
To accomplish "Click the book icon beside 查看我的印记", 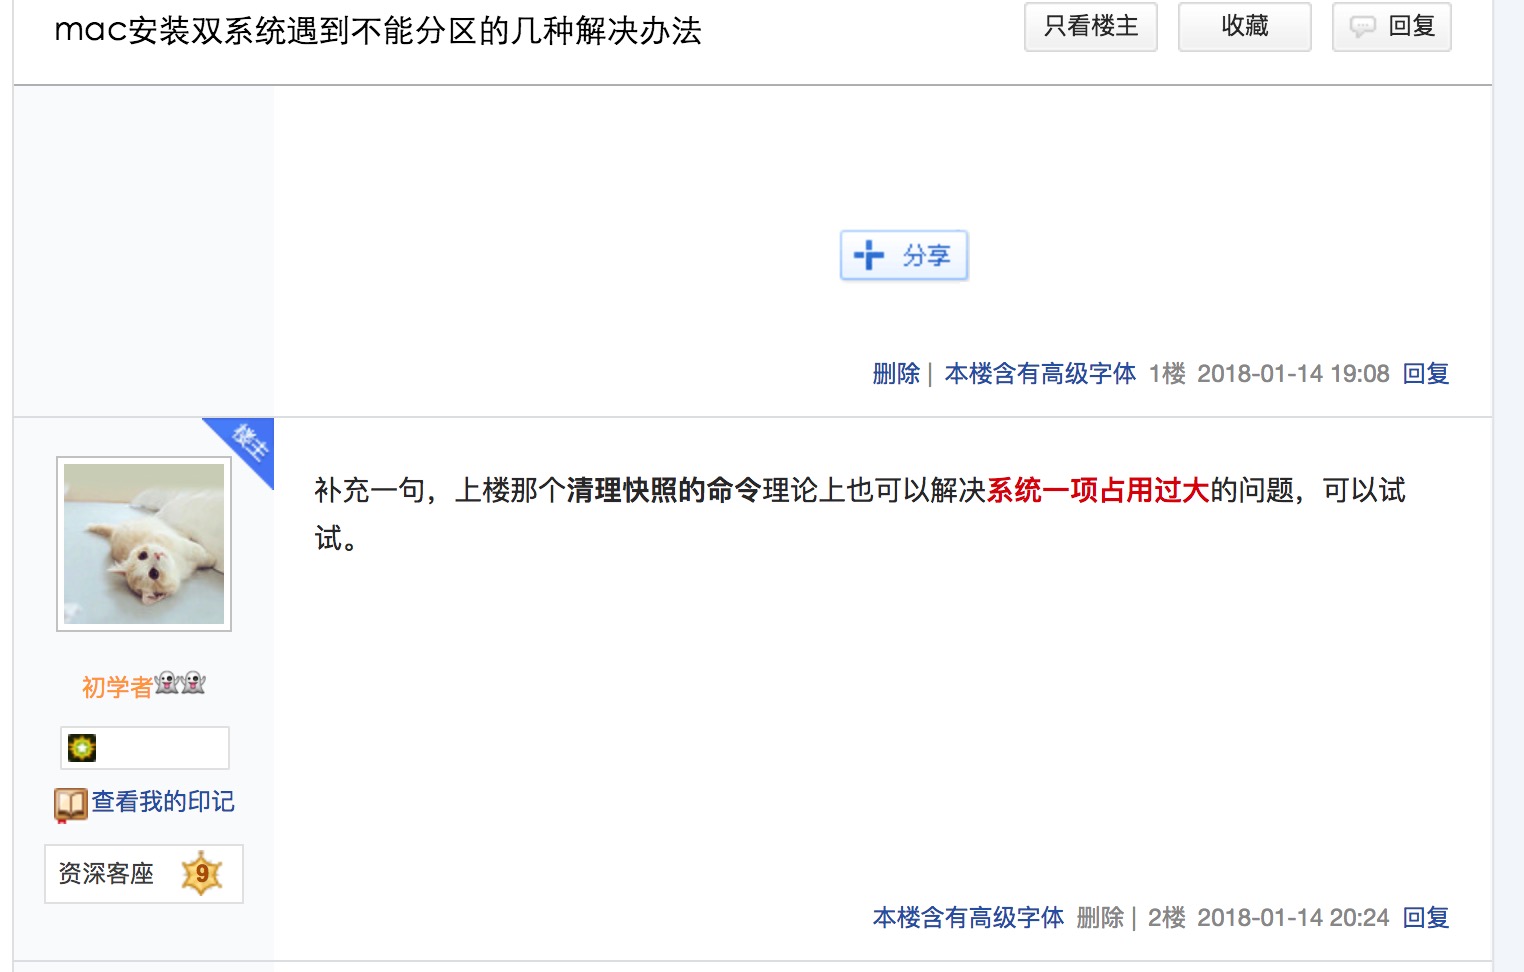I will click(70, 804).
